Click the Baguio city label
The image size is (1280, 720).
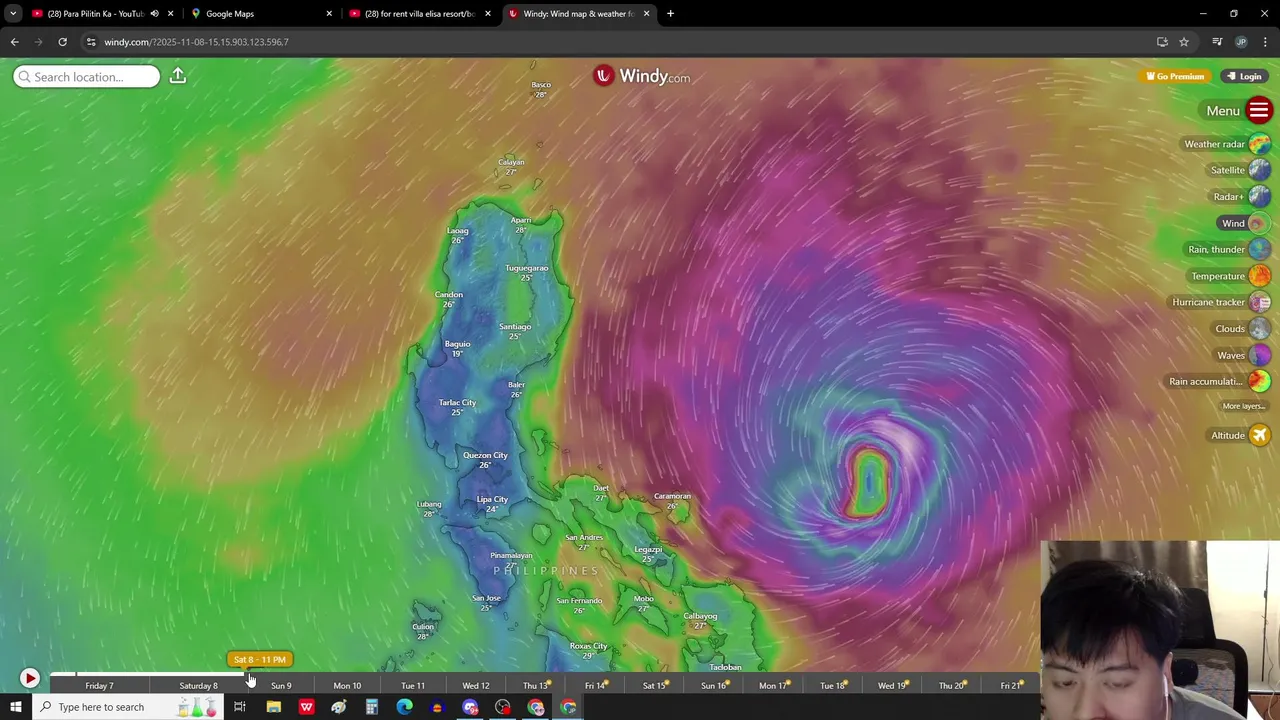pos(457,344)
